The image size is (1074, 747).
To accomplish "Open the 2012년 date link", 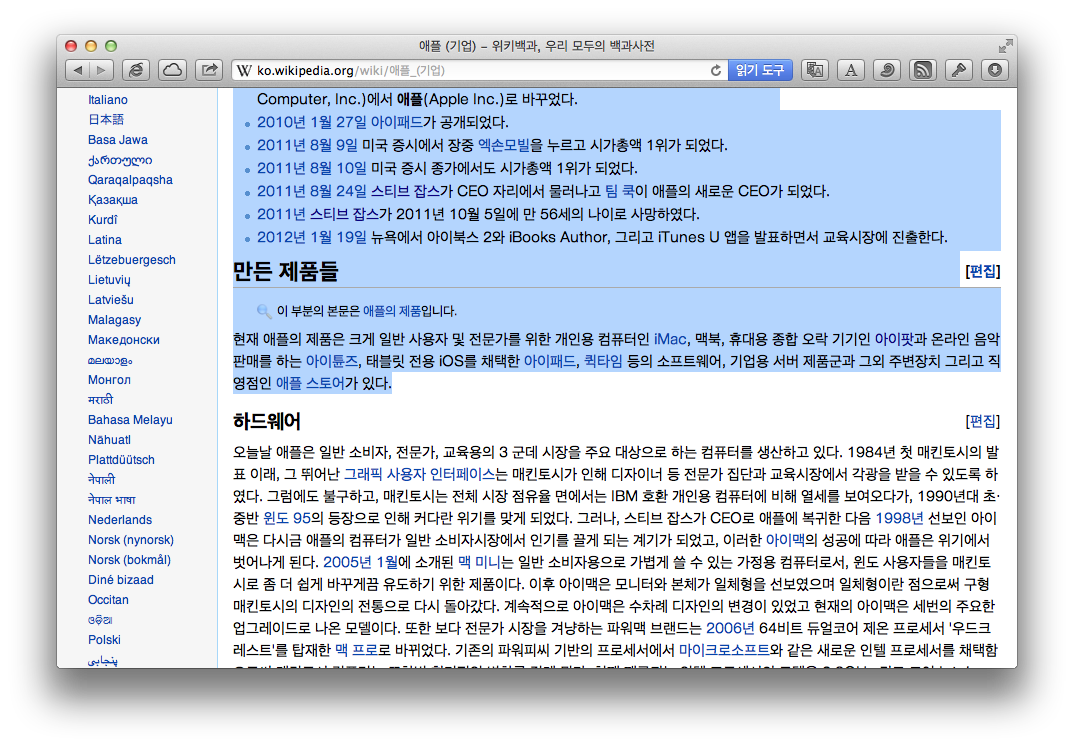I will (281, 237).
